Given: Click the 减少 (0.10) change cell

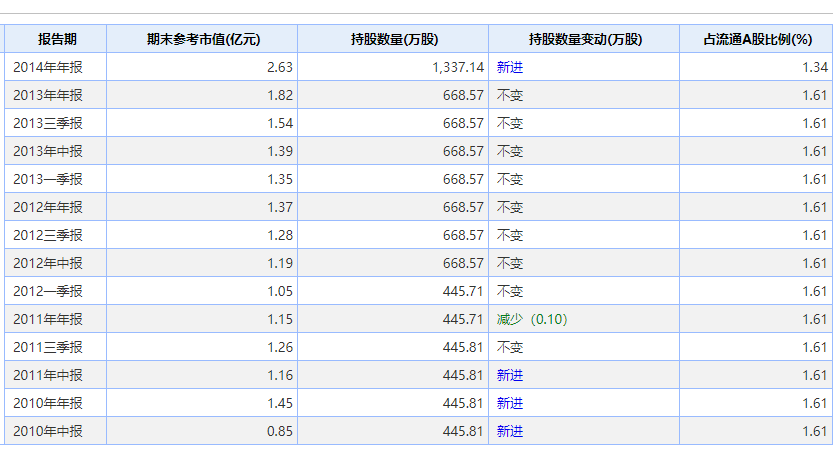Looking at the screenshot, I should pos(584,319).
